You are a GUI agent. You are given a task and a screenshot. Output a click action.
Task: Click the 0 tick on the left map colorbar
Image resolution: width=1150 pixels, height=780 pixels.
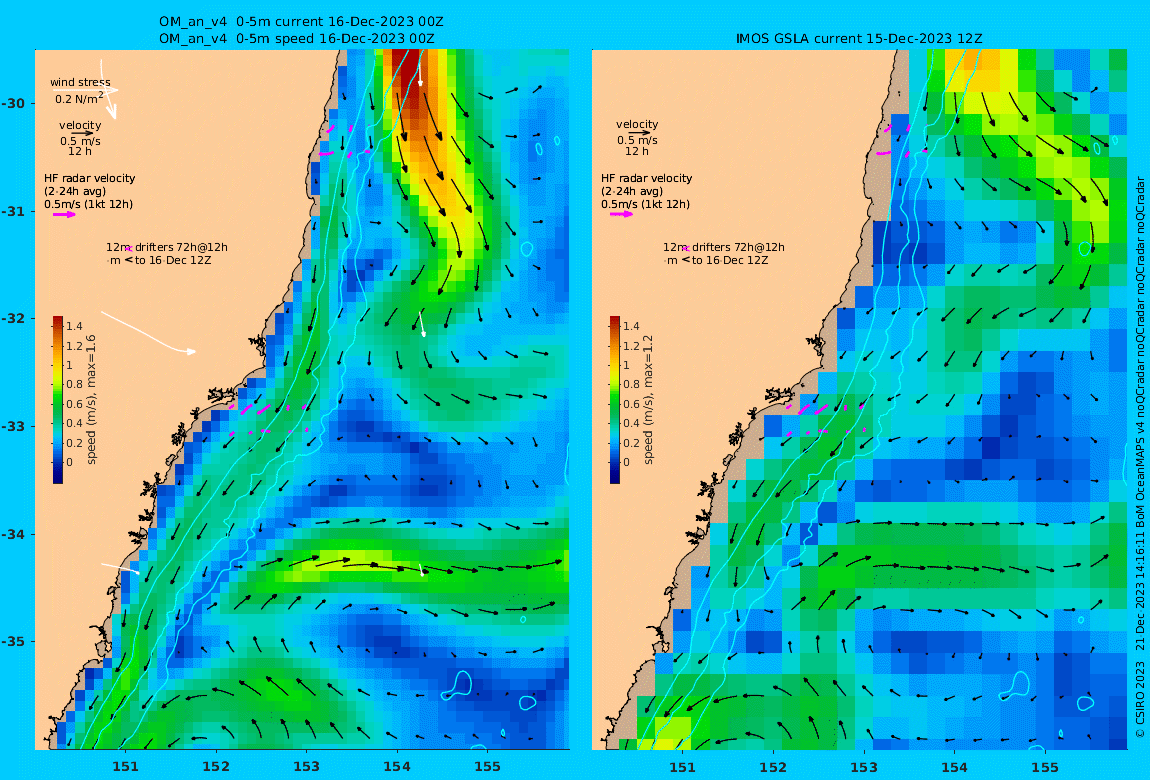tap(70, 462)
